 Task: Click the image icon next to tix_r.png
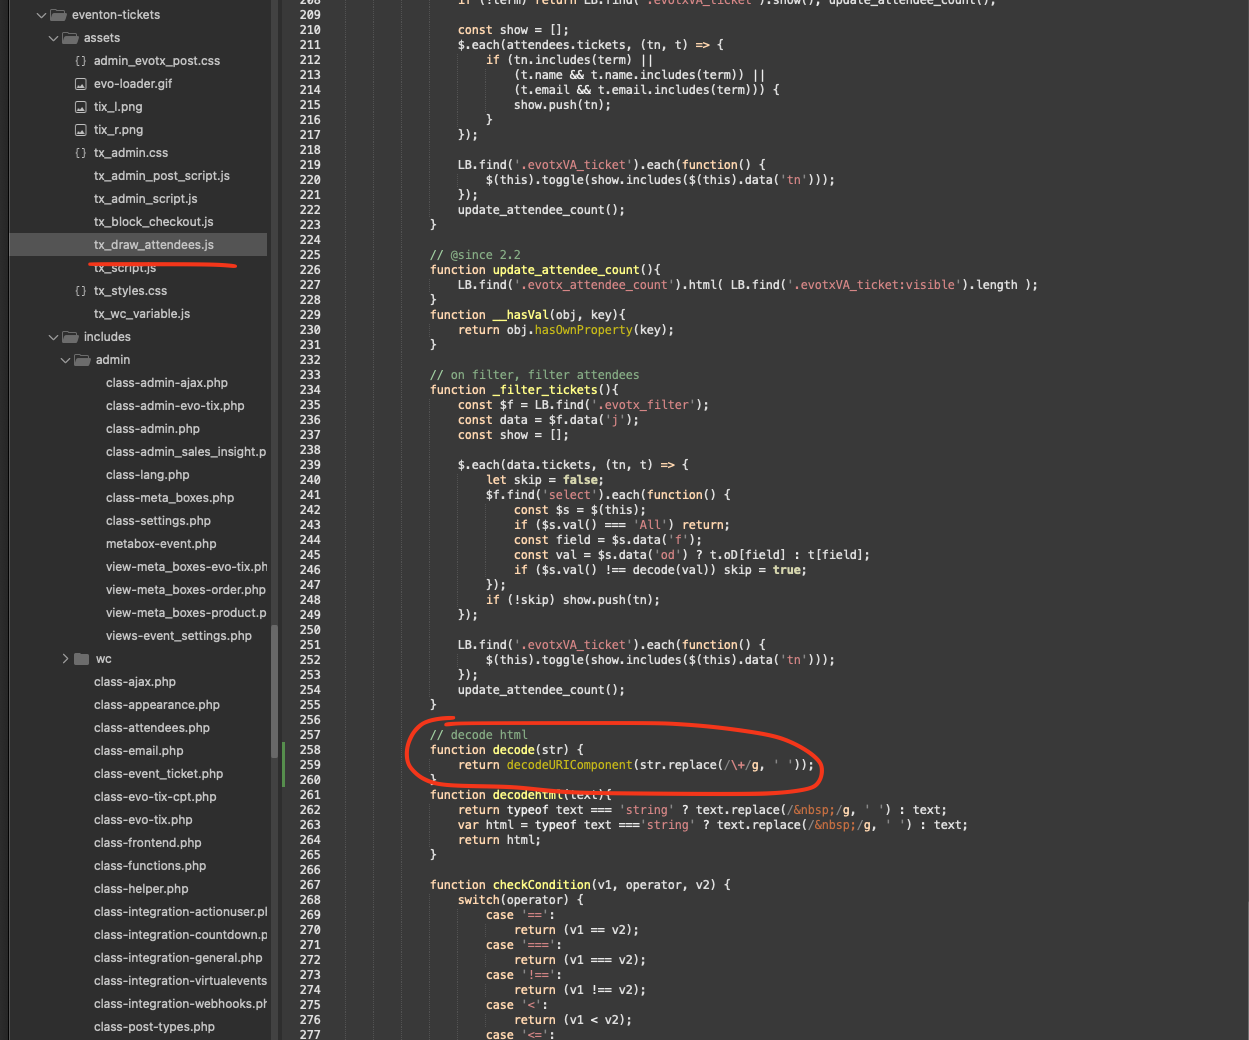[81, 130]
